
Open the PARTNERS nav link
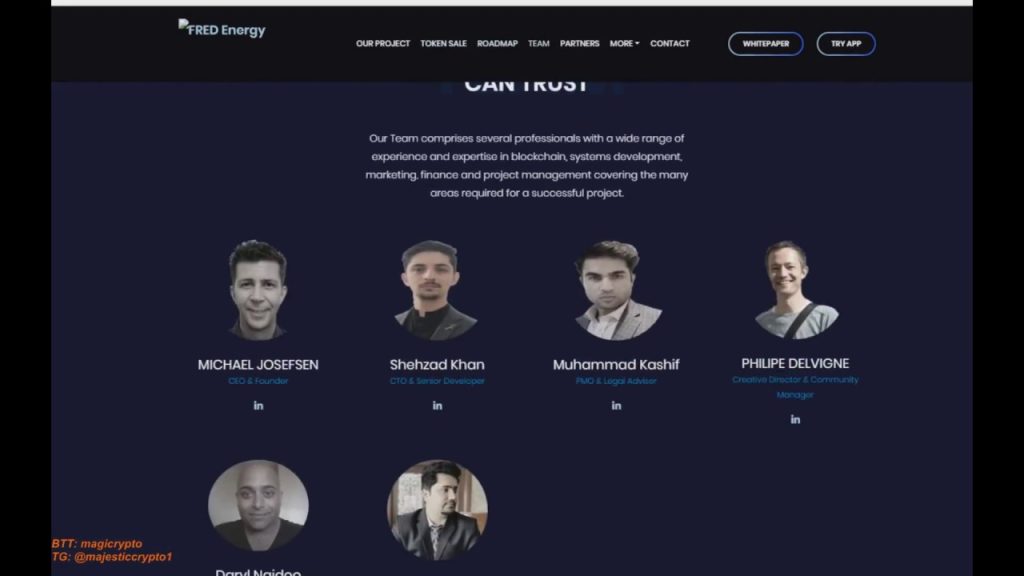[x=579, y=44]
